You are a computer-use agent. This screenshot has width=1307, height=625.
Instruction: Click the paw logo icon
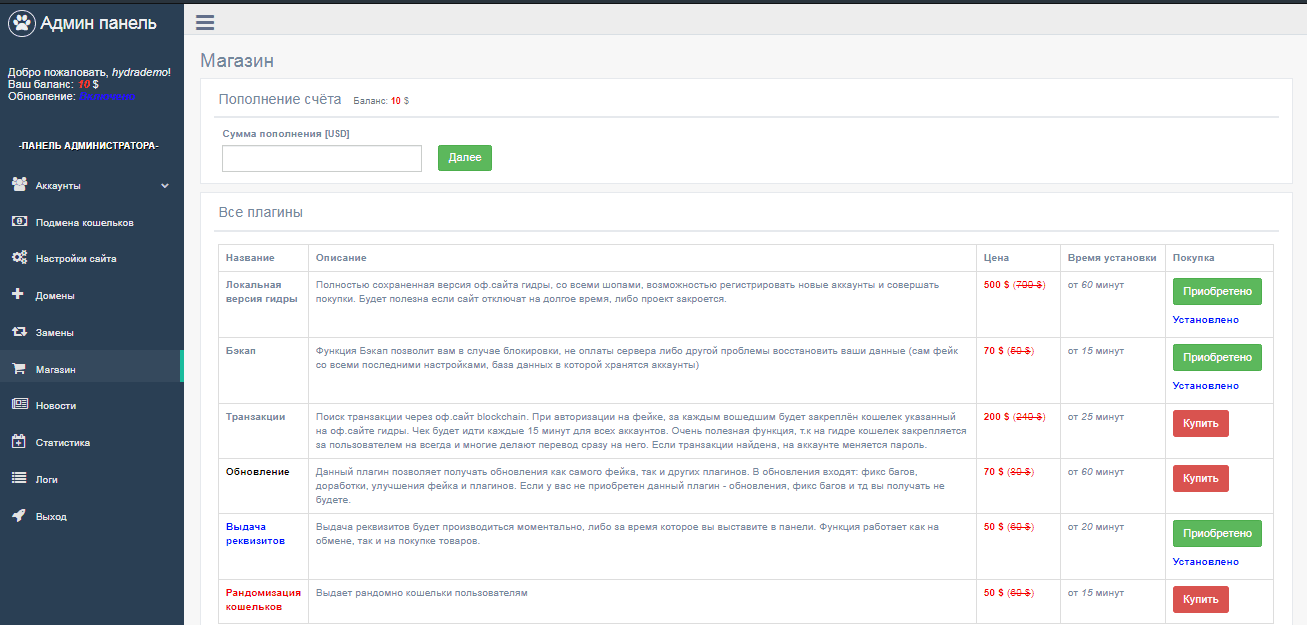pos(21,23)
